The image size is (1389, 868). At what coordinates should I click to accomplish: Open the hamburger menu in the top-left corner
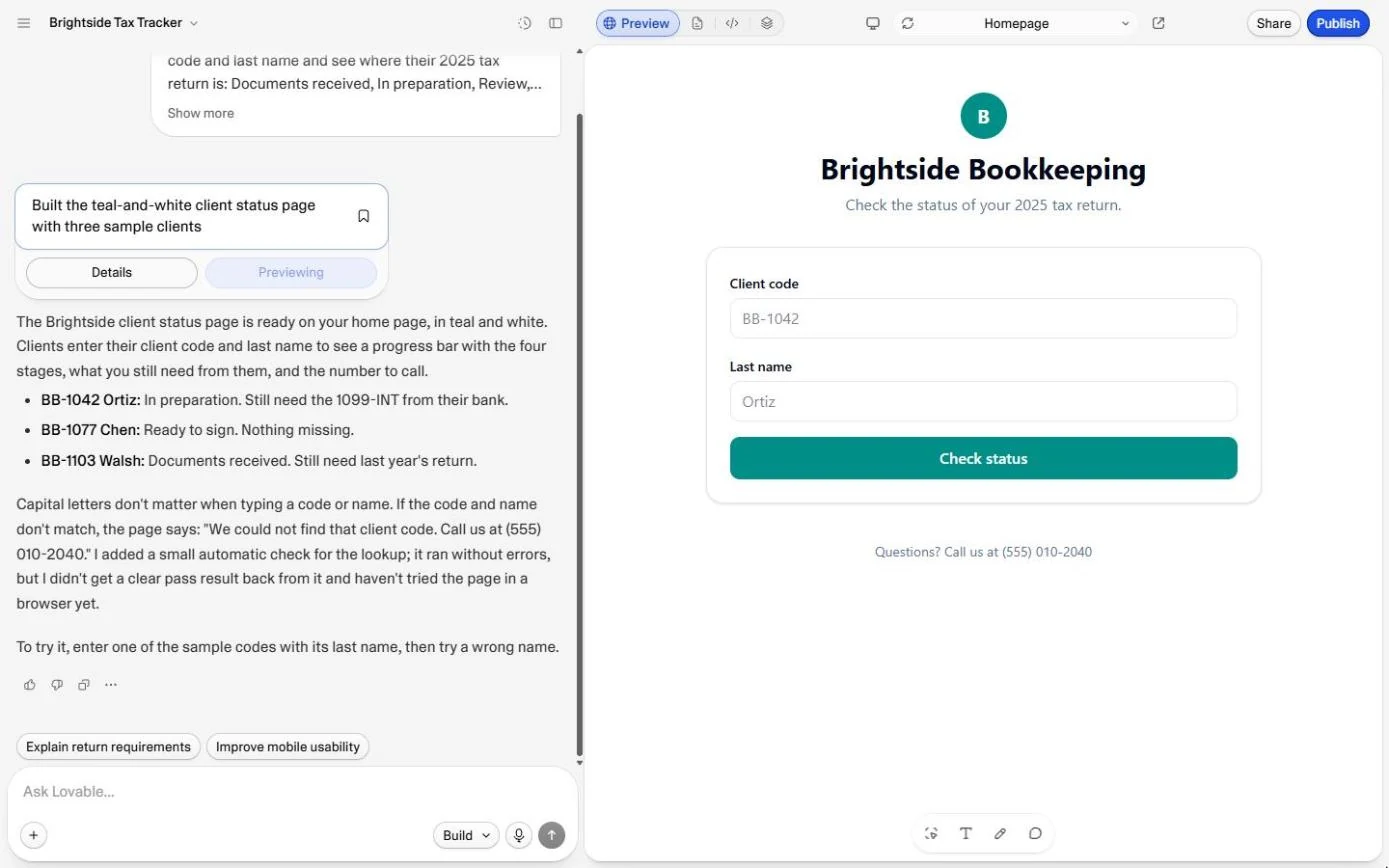click(x=24, y=23)
